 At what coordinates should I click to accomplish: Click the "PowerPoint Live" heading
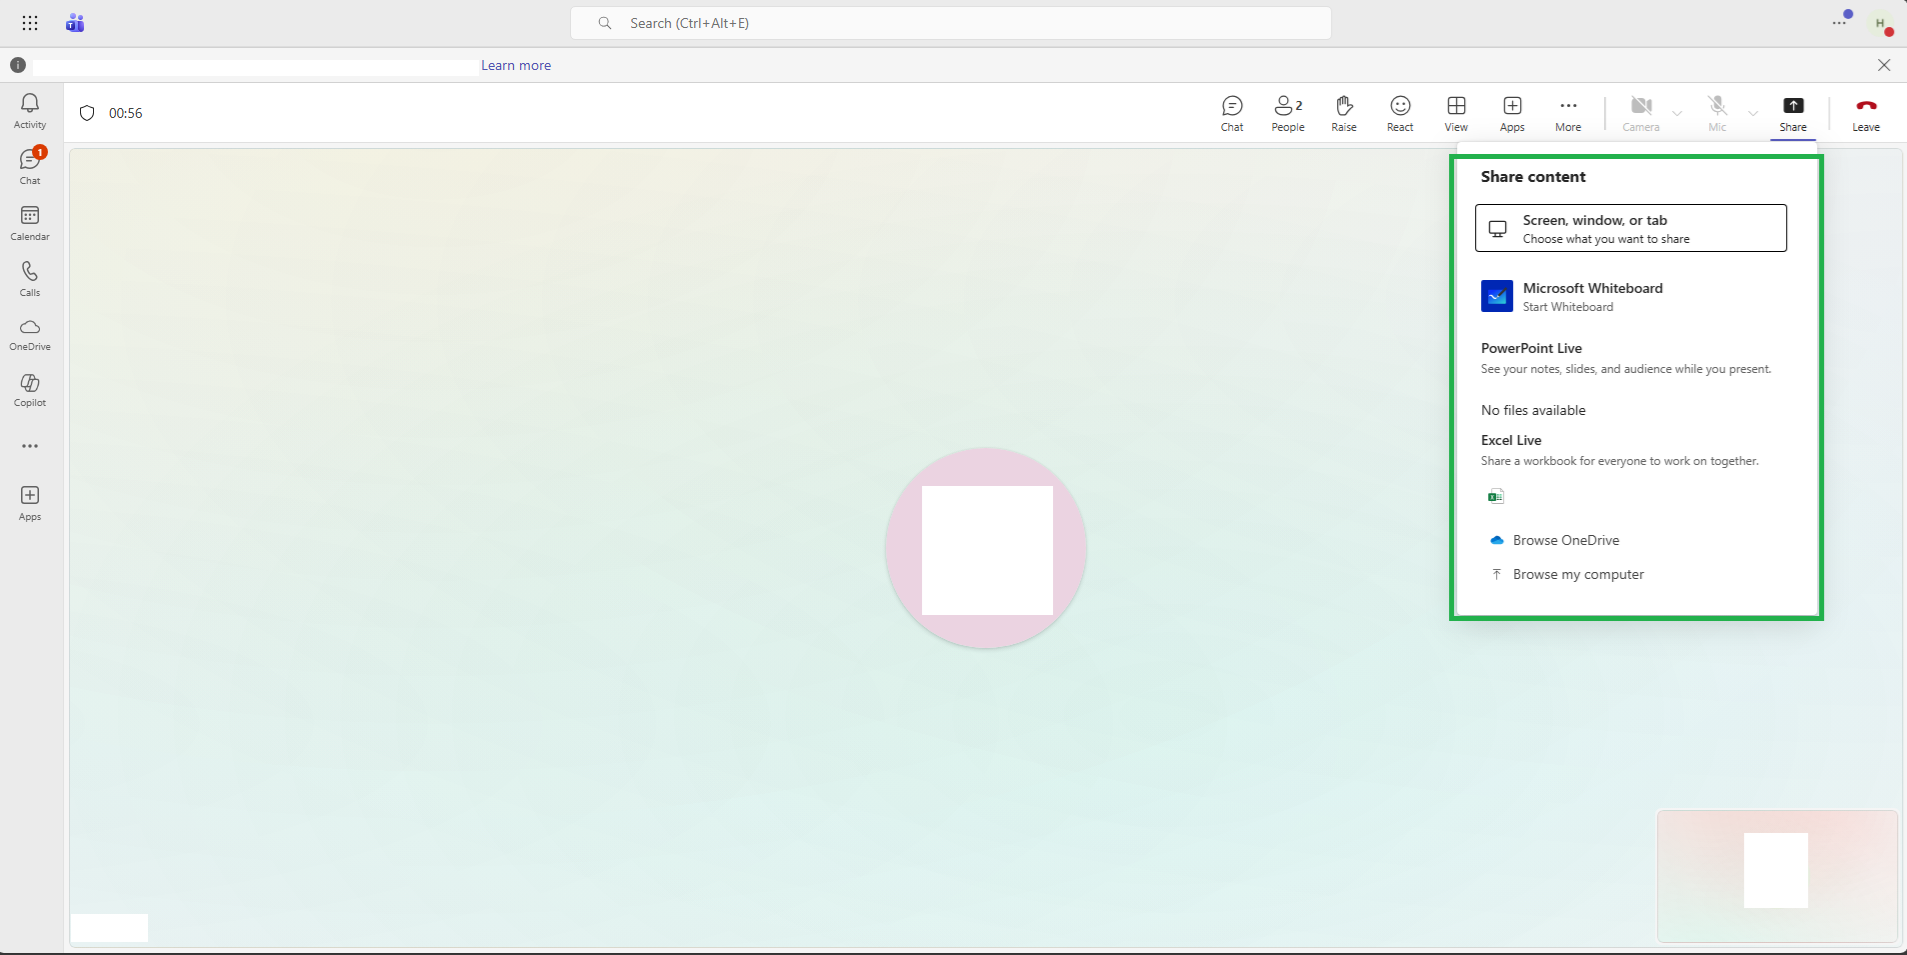tap(1531, 348)
